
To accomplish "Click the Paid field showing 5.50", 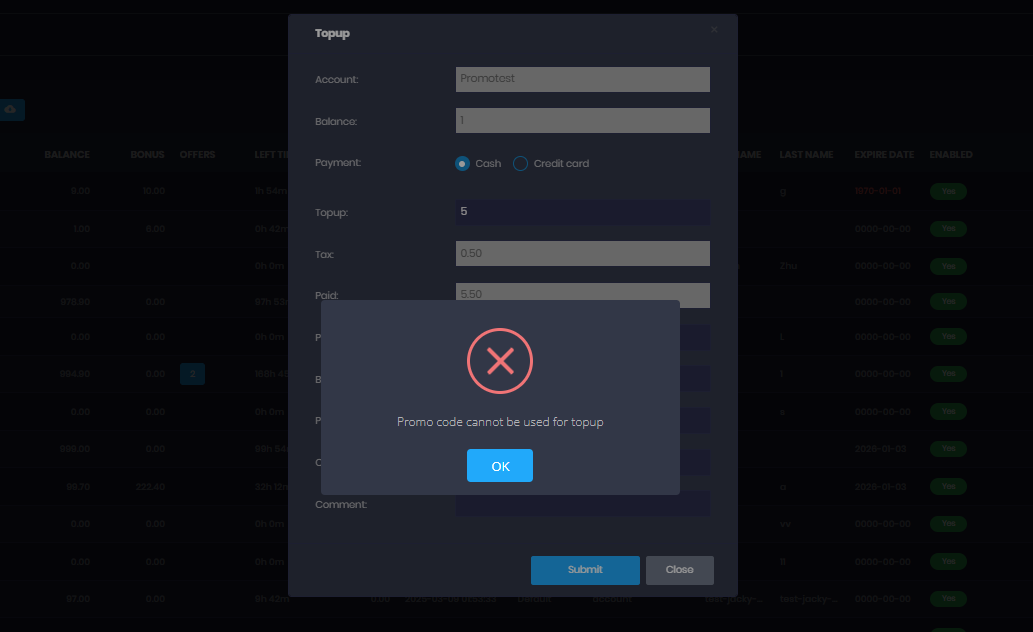I will 583,295.
